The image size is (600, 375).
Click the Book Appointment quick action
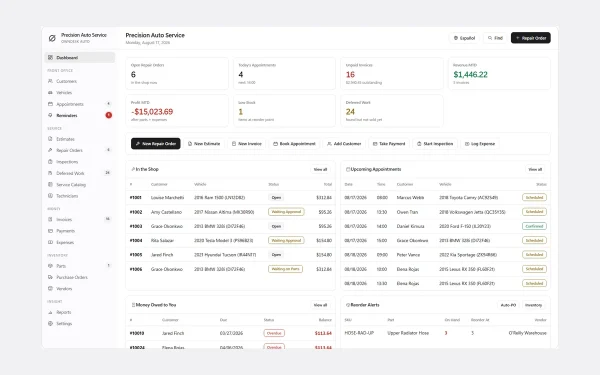click(294, 143)
